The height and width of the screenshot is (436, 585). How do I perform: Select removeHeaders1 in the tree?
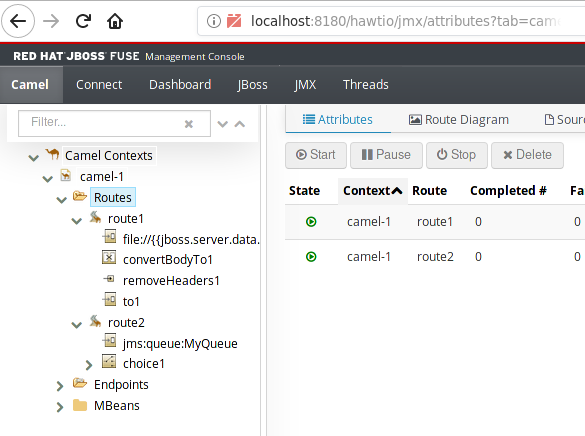(171, 280)
